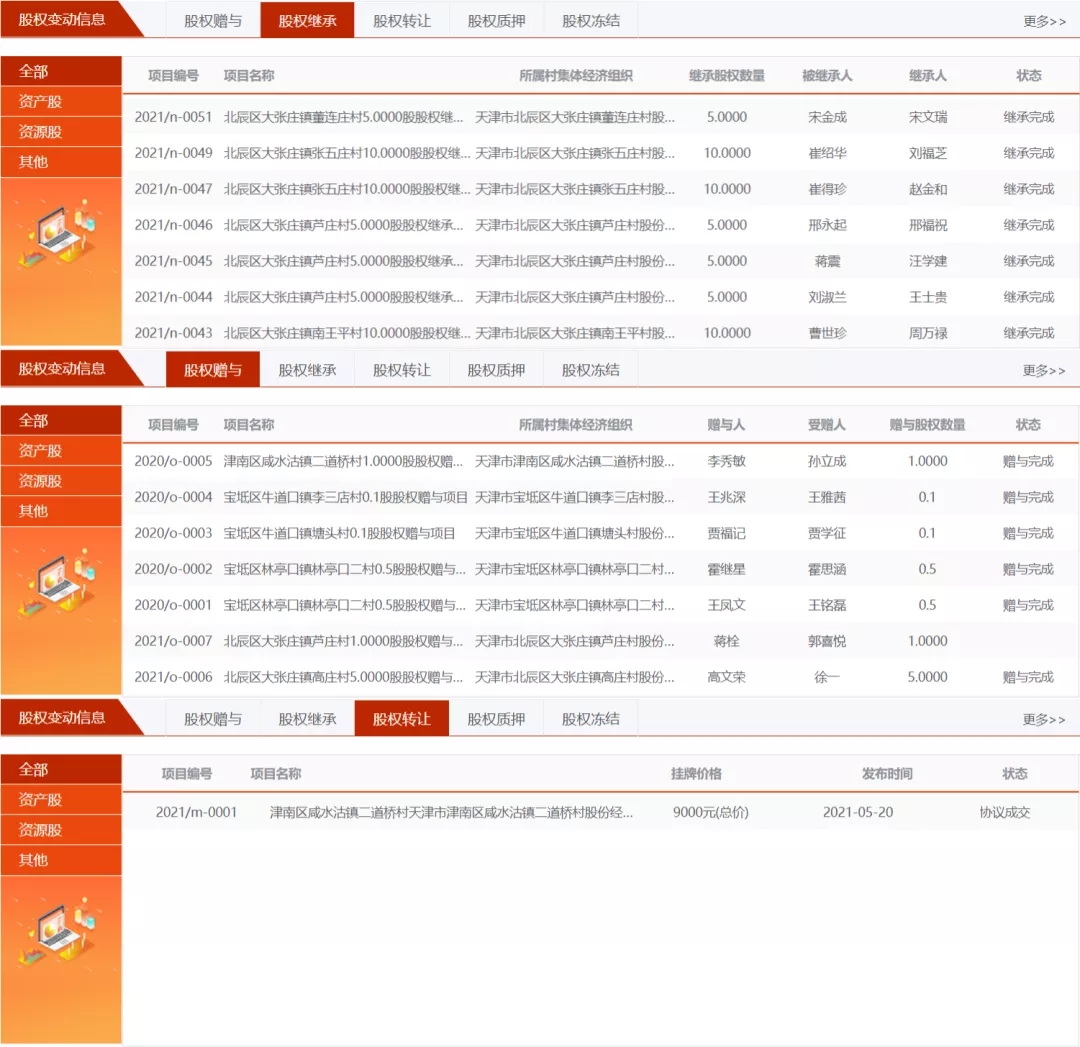Viewport: 1080px width, 1047px height.
Task: Click the 发布时间 column header
Action: coord(887,774)
